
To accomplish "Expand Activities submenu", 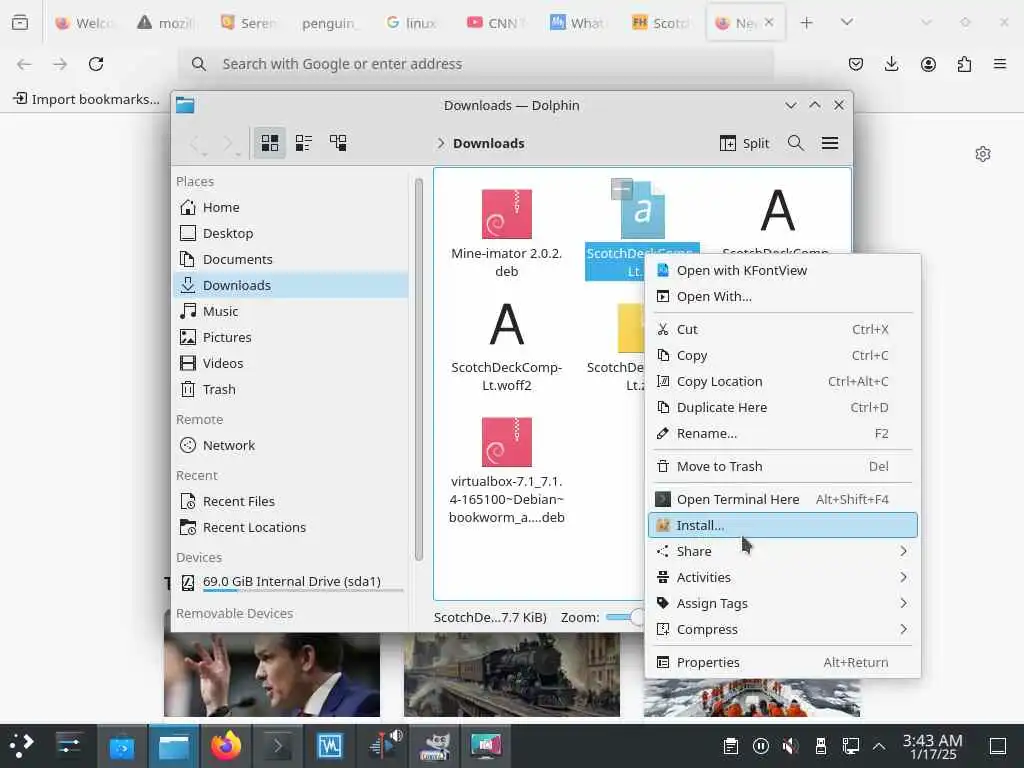I will (783, 577).
